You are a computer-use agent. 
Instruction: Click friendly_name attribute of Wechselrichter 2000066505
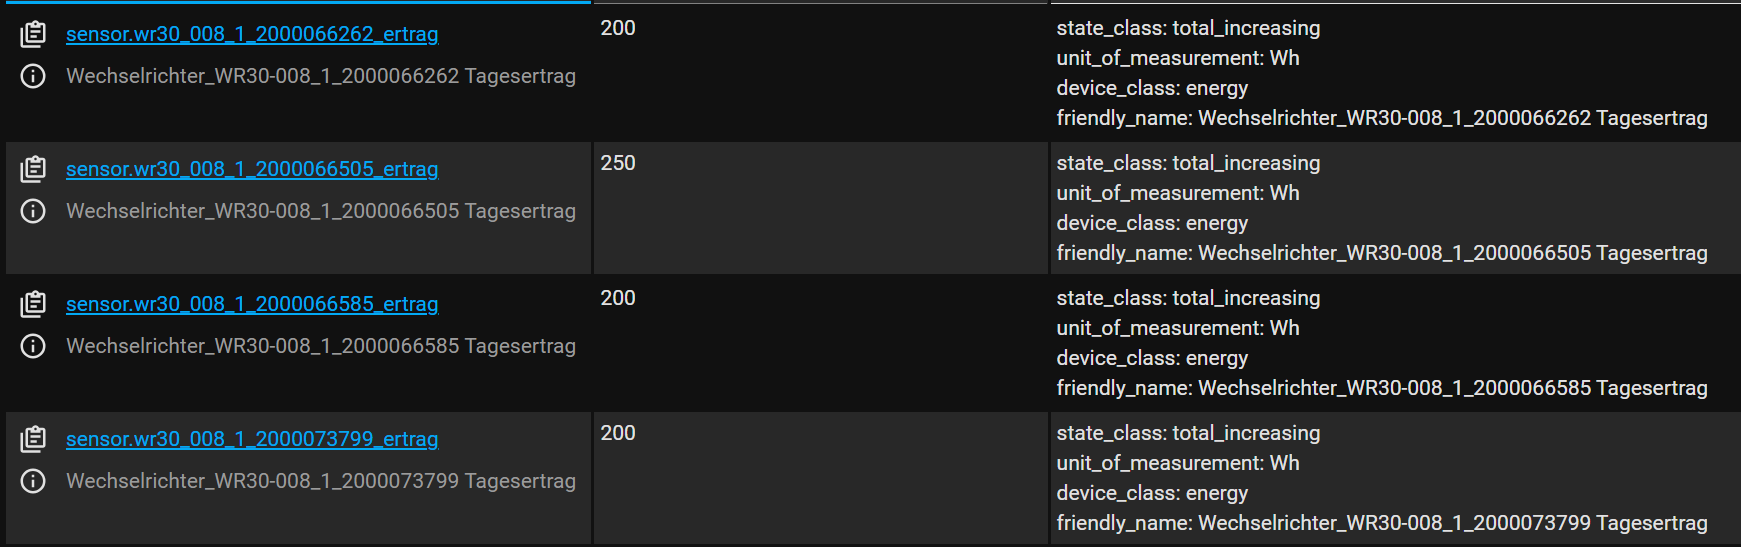1382,253
